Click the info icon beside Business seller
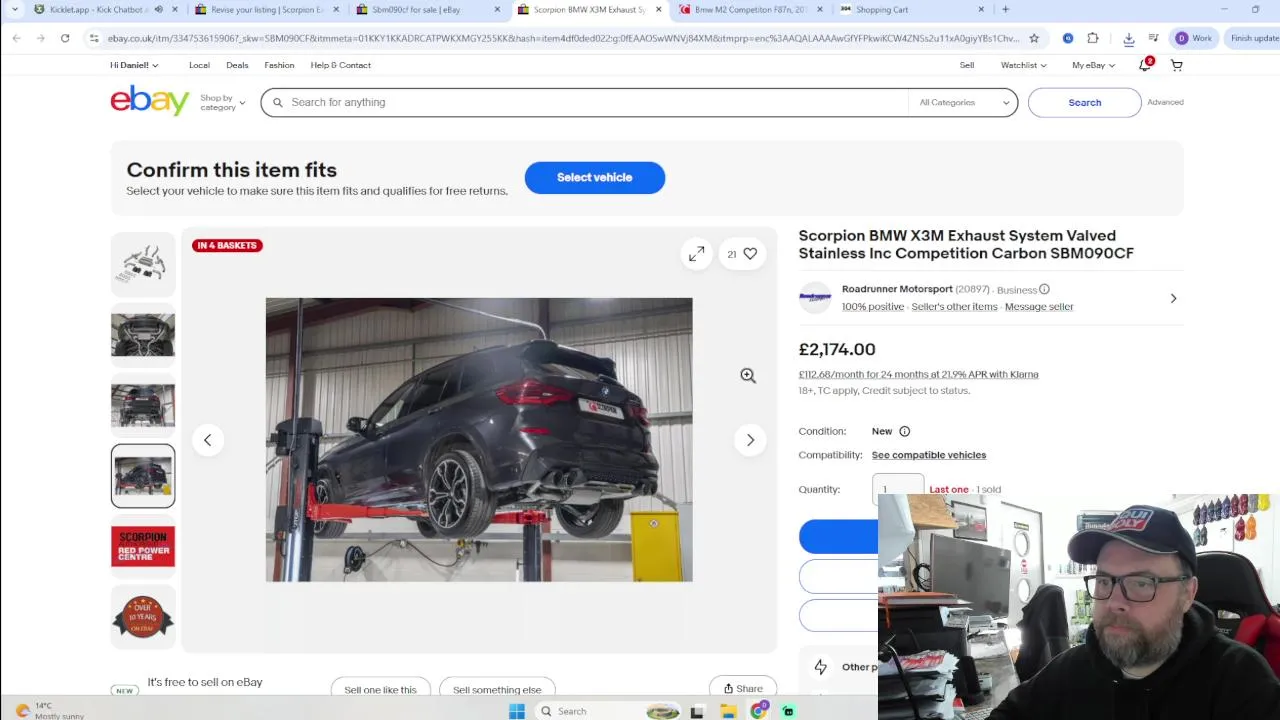Image resolution: width=1280 pixels, height=720 pixels. pyautogui.click(x=1044, y=289)
